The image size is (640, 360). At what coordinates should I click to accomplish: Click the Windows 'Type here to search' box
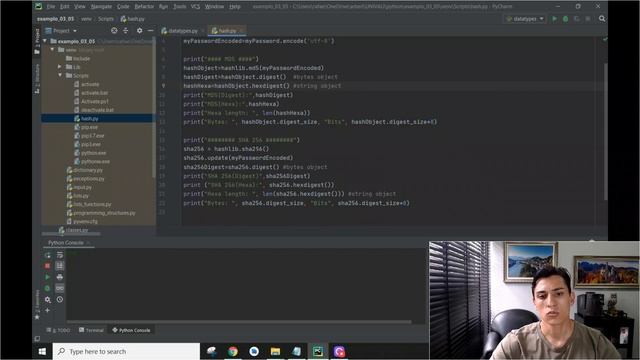pos(126,351)
